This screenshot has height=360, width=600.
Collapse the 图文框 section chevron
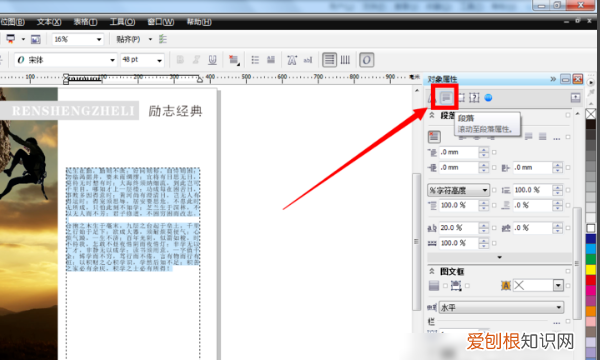pos(432,271)
